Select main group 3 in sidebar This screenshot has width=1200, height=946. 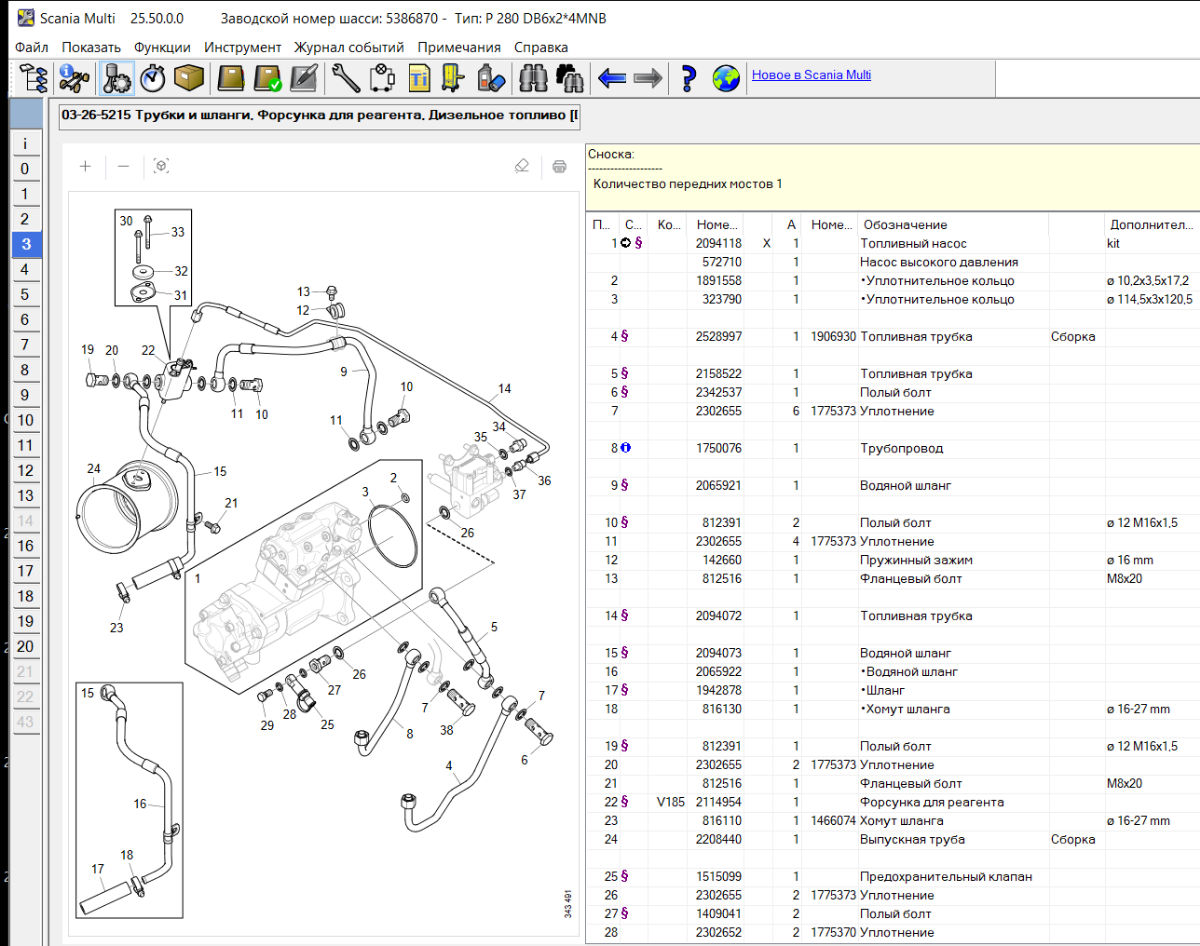[x=25, y=244]
